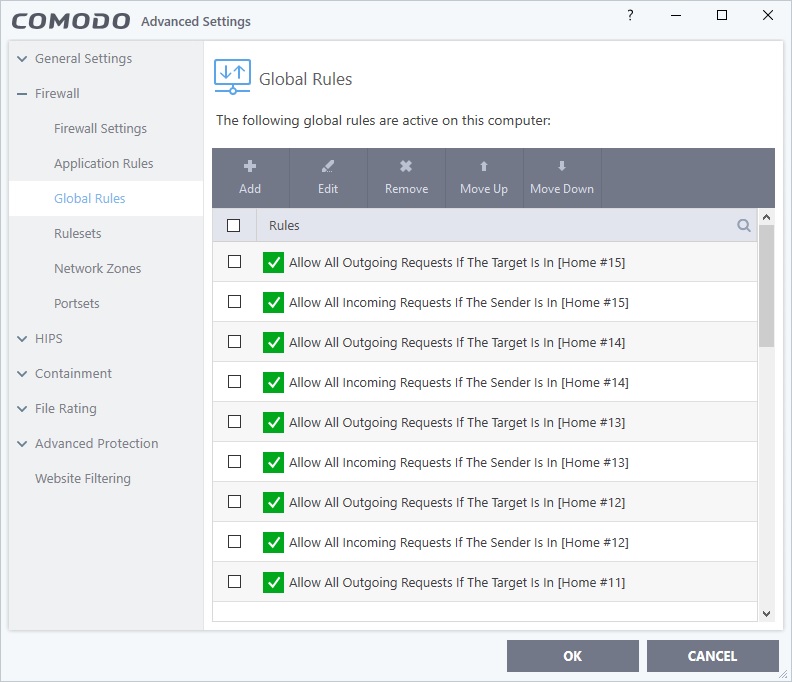
Task: Check the box for Outgoing Home #12 rule
Action: pyautogui.click(x=235, y=501)
